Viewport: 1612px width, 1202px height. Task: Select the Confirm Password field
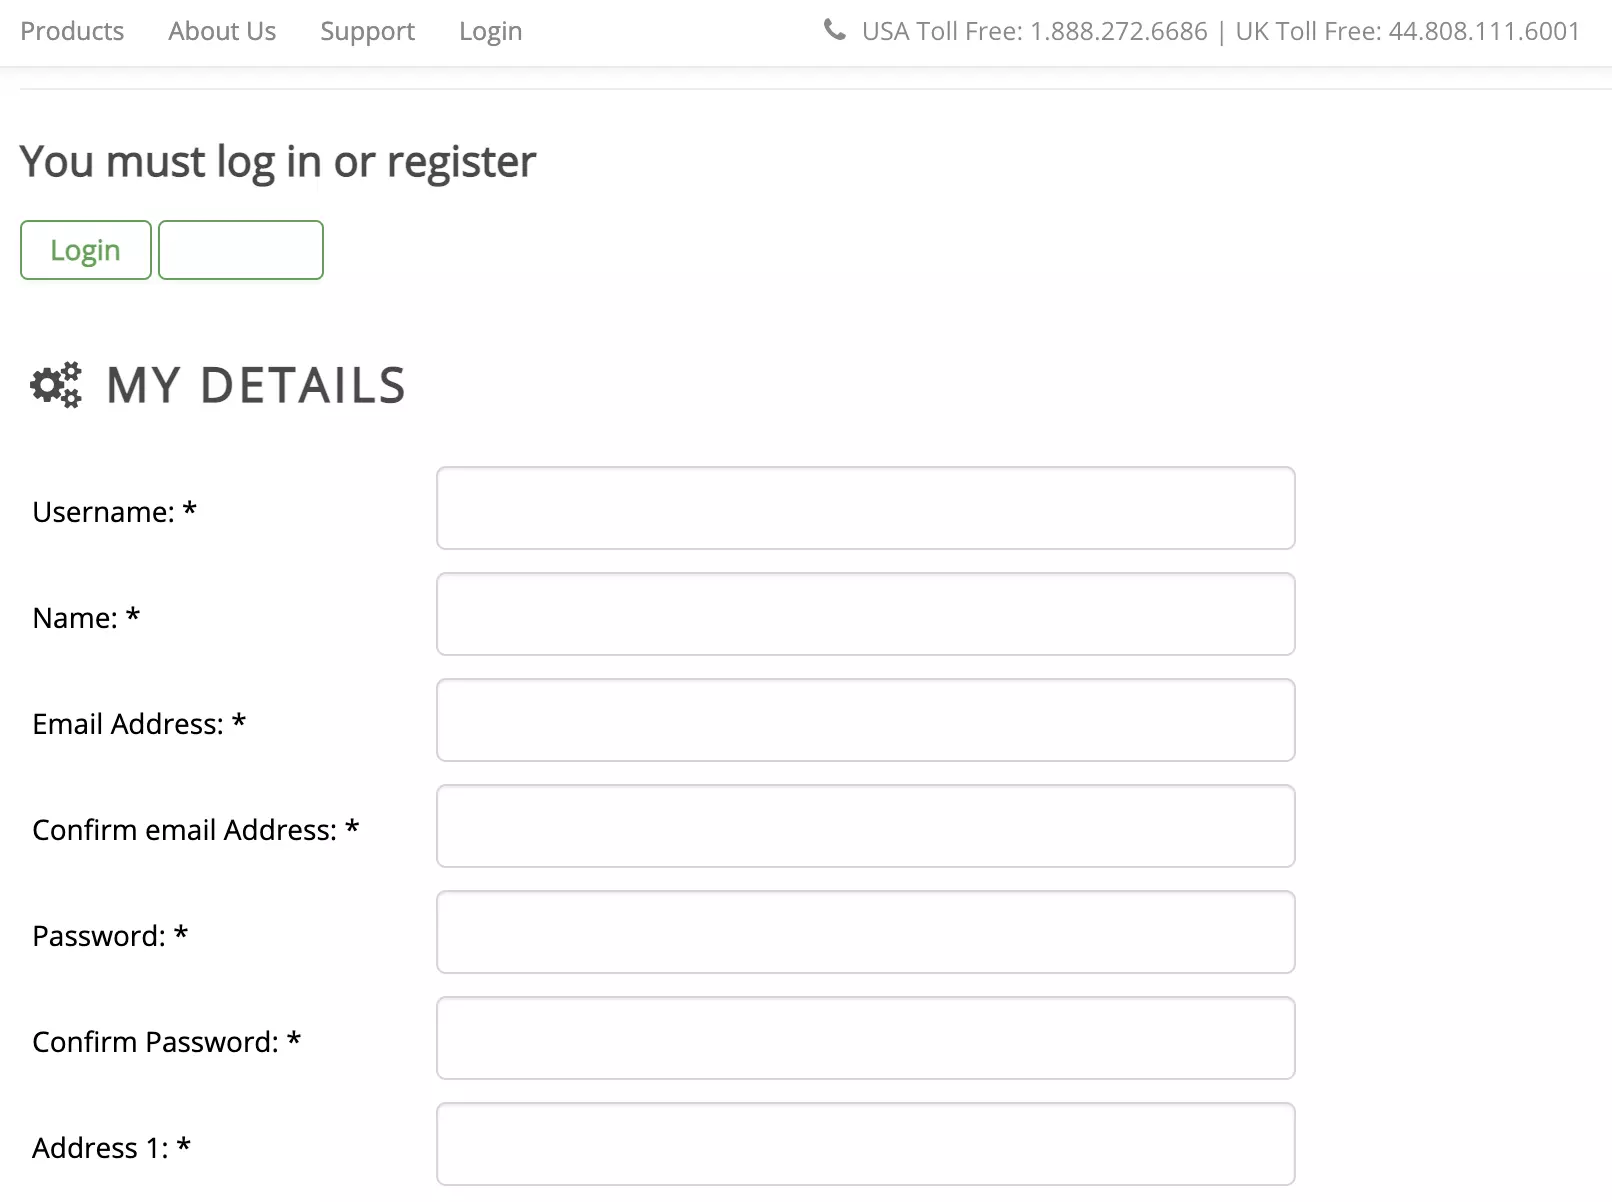[865, 1038]
